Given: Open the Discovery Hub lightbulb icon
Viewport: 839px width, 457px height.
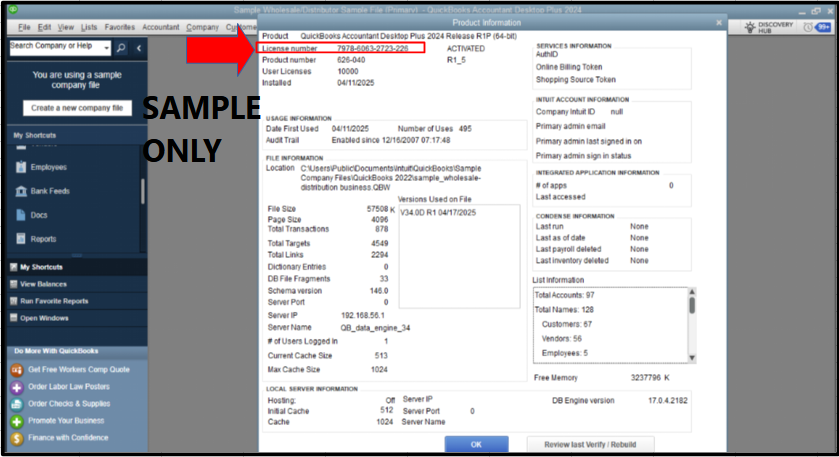Looking at the screenshot, I should (x=750, y=27).
